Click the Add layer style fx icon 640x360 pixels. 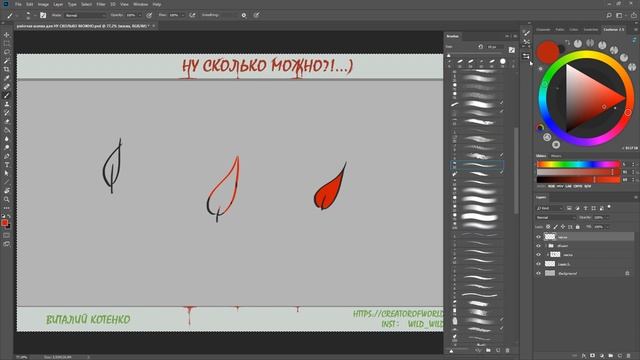pyautogui.click(x=584, y=356)
